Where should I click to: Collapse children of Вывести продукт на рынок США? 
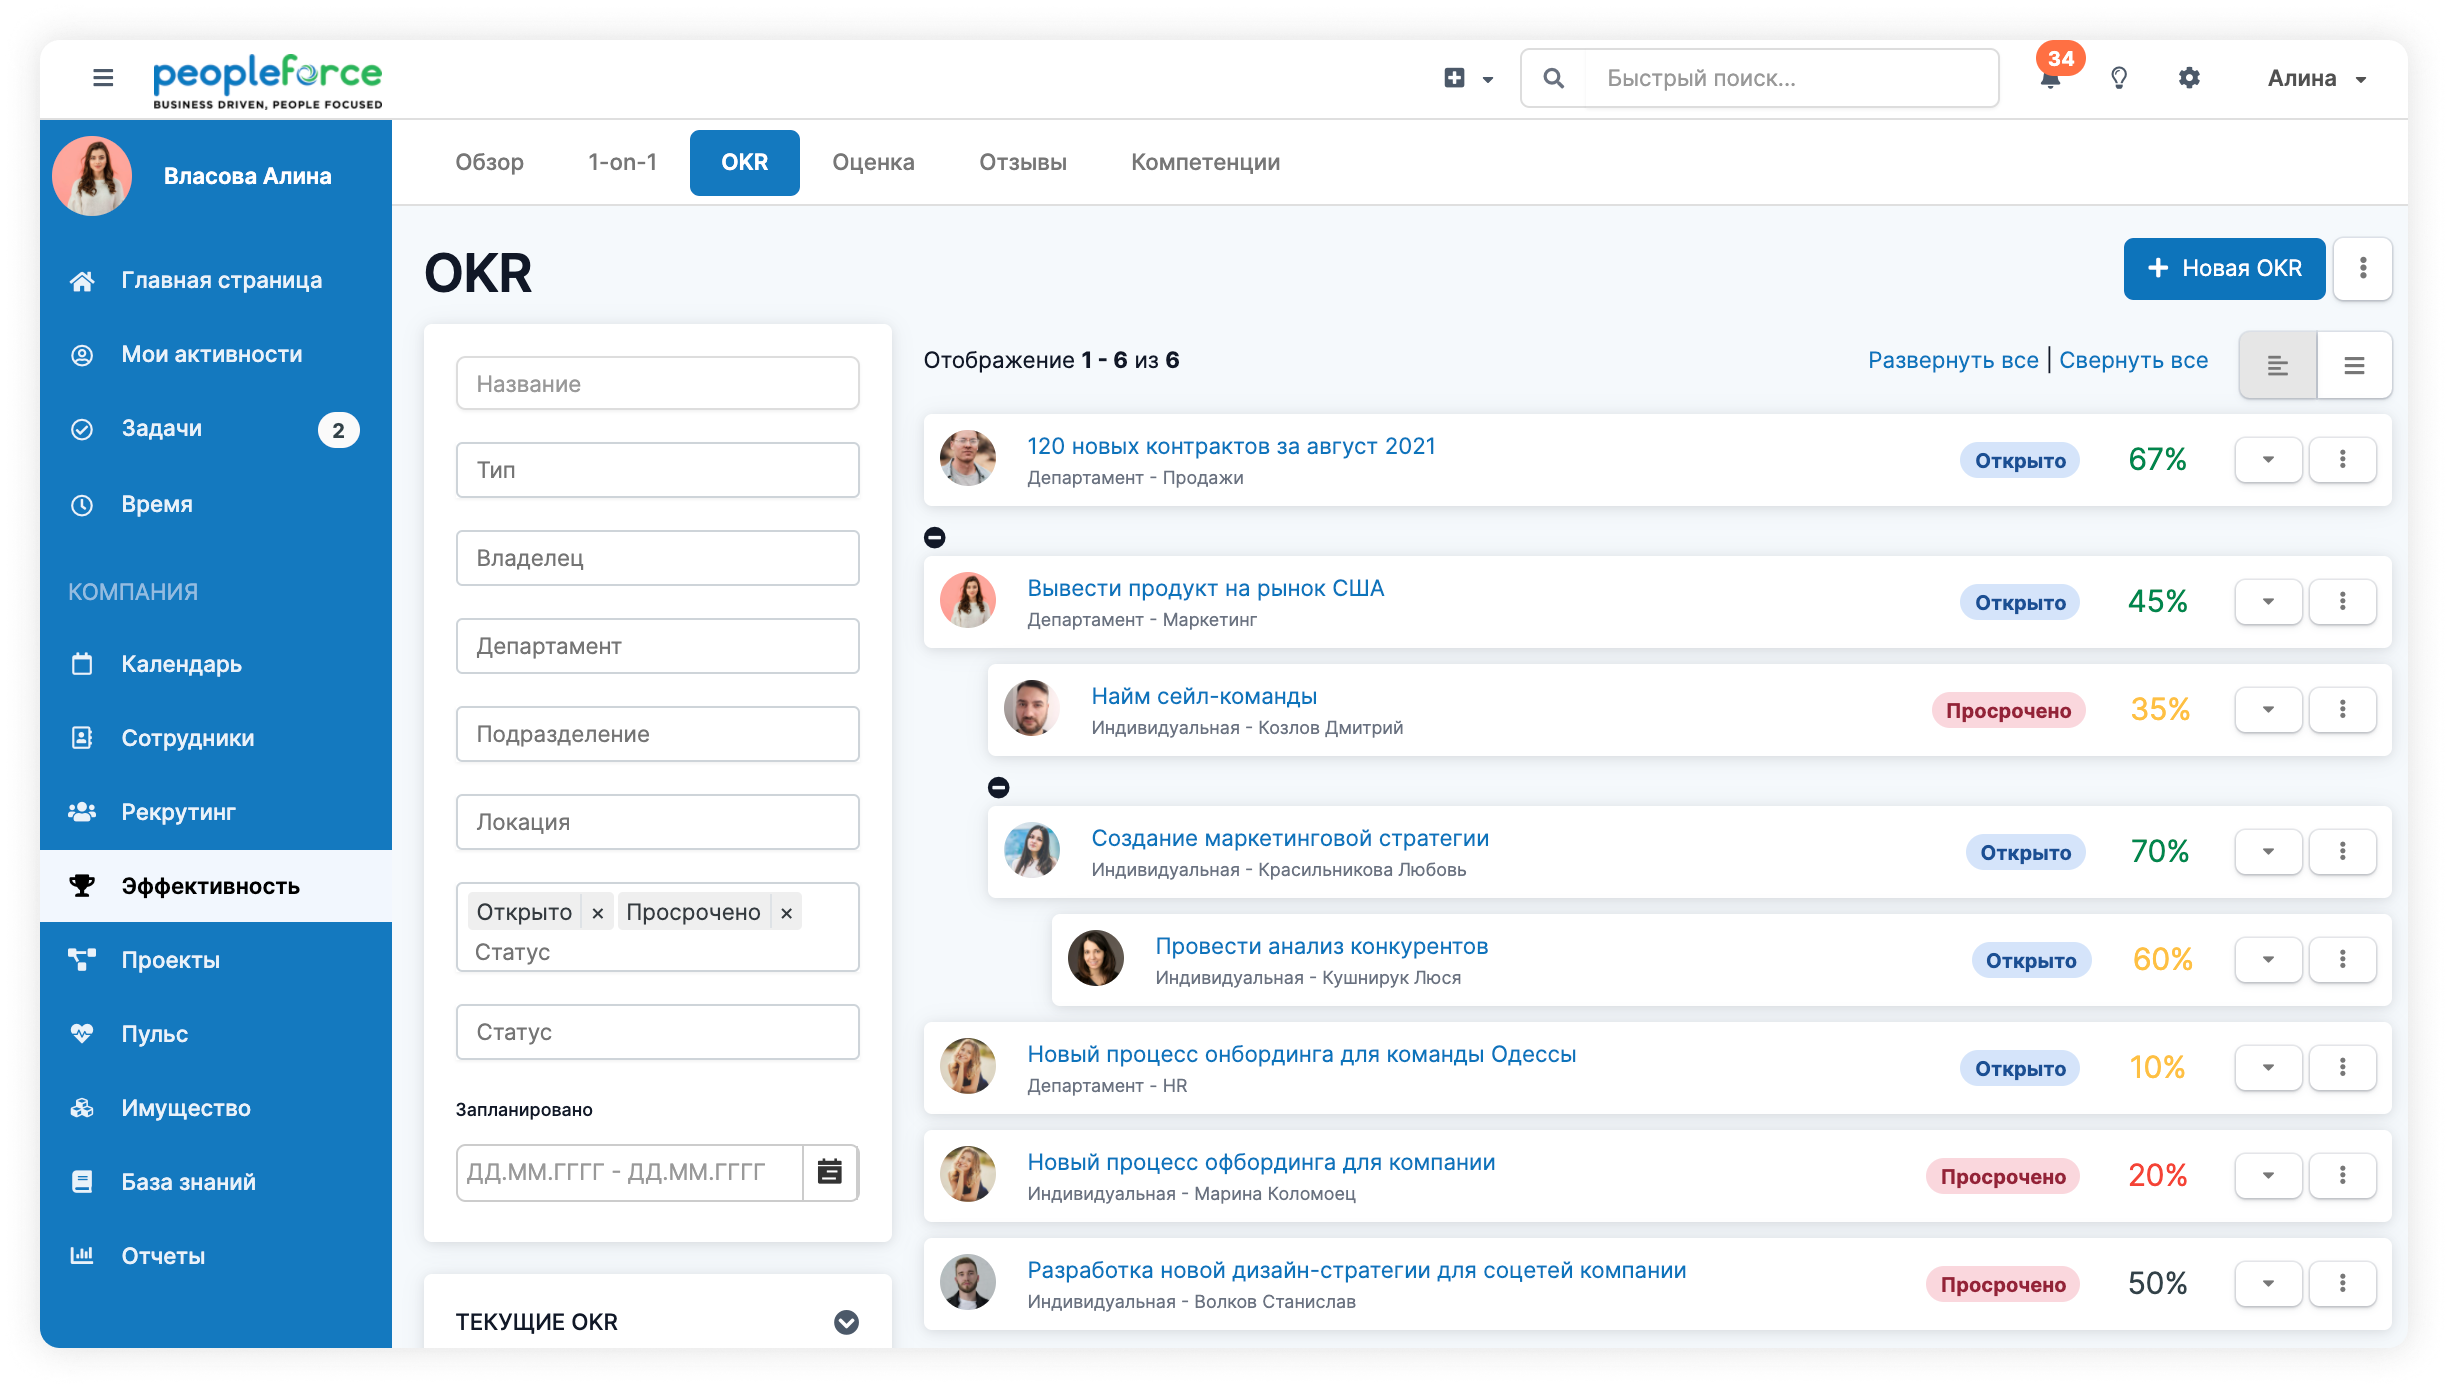pyautogui.click(x=934, y=538)
